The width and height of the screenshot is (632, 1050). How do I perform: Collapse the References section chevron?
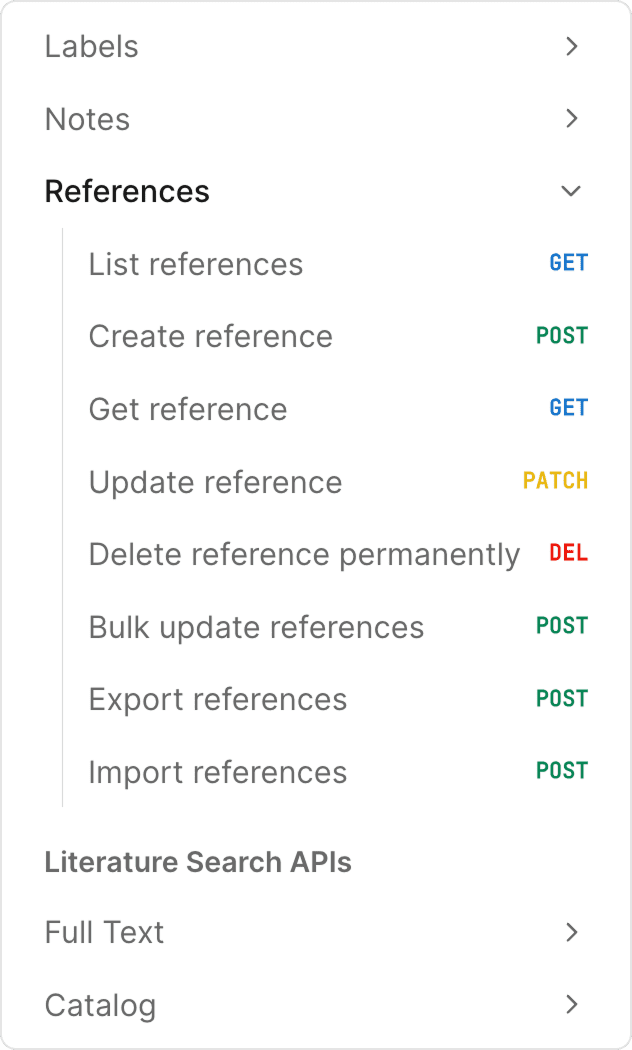(571, 191)
